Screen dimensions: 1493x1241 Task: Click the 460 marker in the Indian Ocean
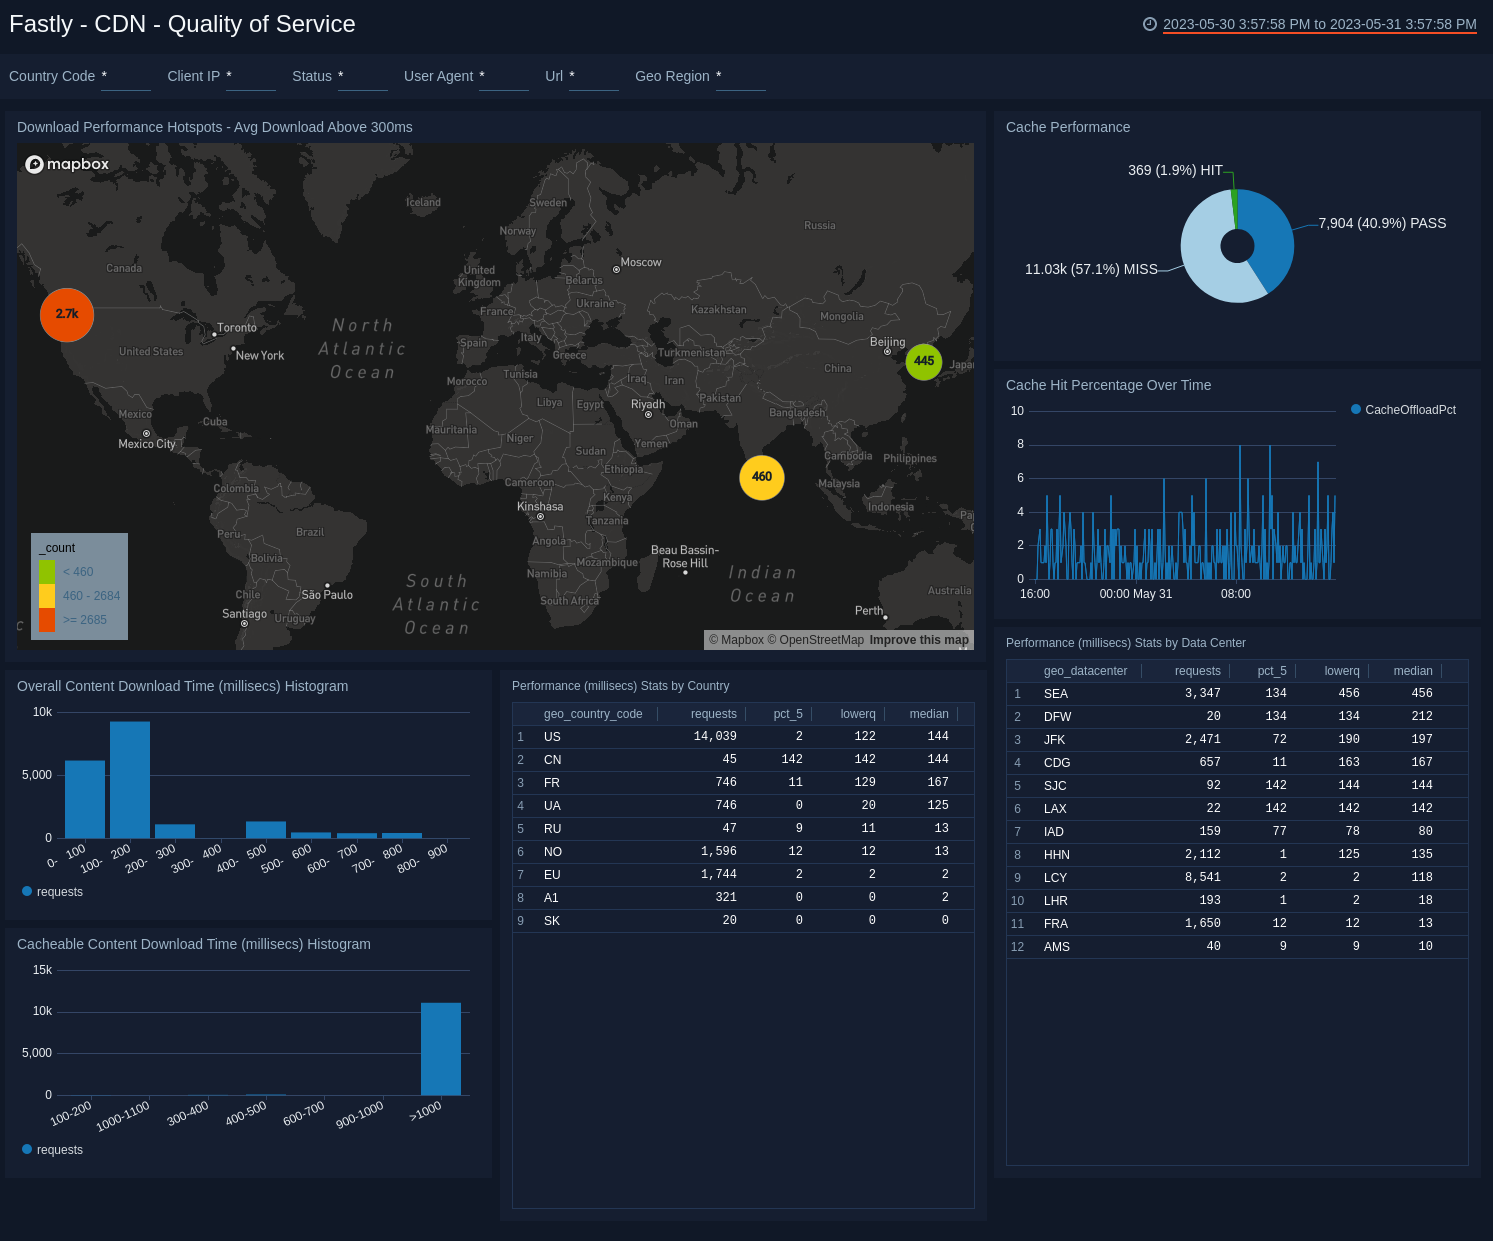click(x=761, y=478)
